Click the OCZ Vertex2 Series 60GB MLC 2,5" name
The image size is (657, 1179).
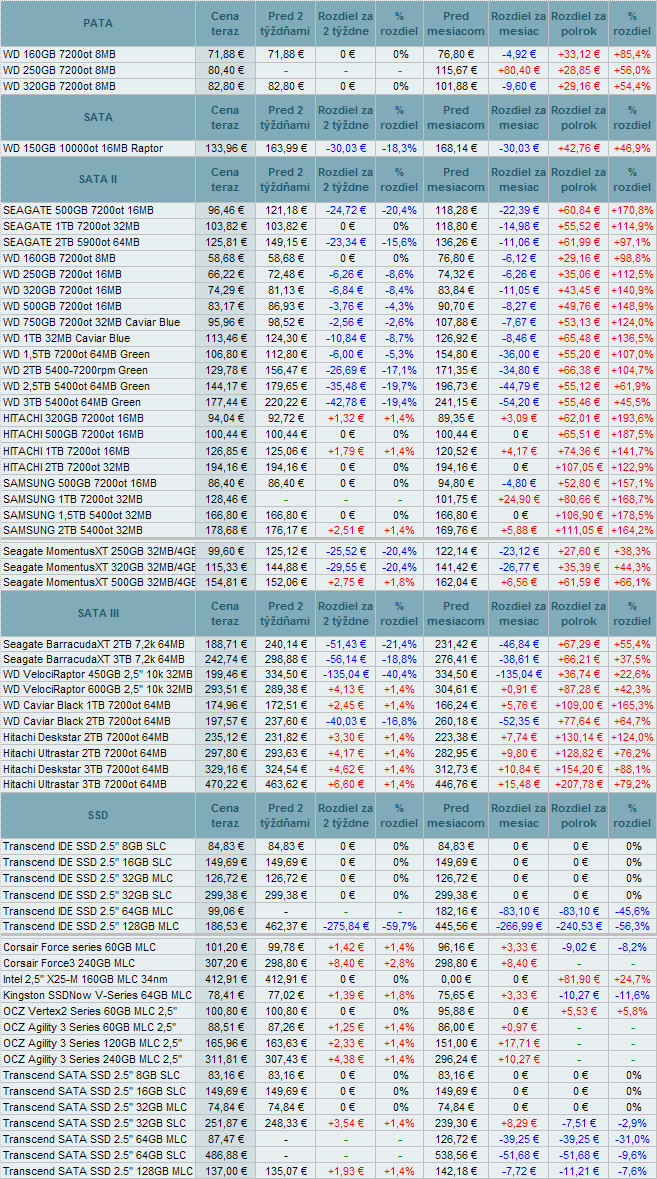coord(89,1010)
